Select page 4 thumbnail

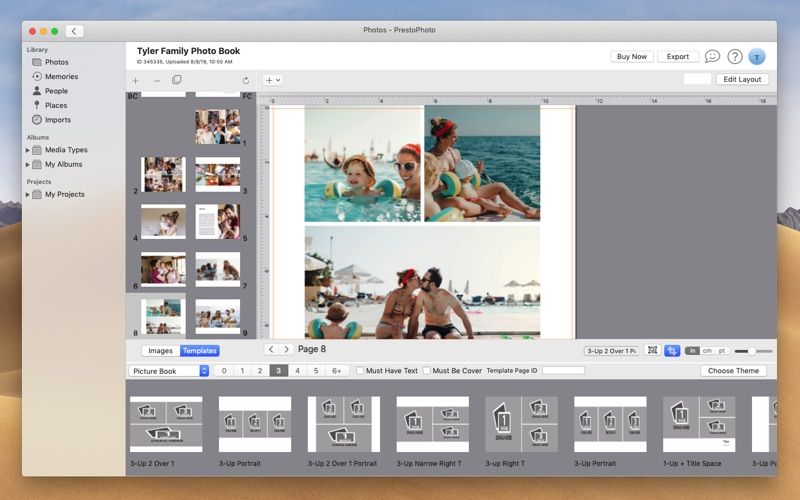(163, 221)
